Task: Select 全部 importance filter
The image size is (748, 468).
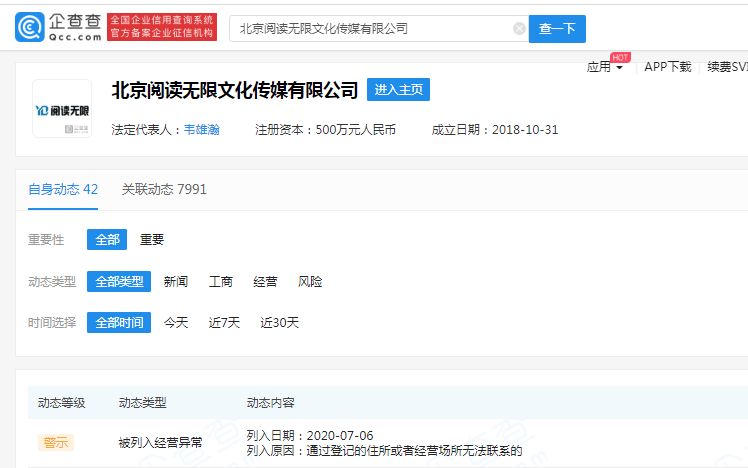Action: (107, 239)
